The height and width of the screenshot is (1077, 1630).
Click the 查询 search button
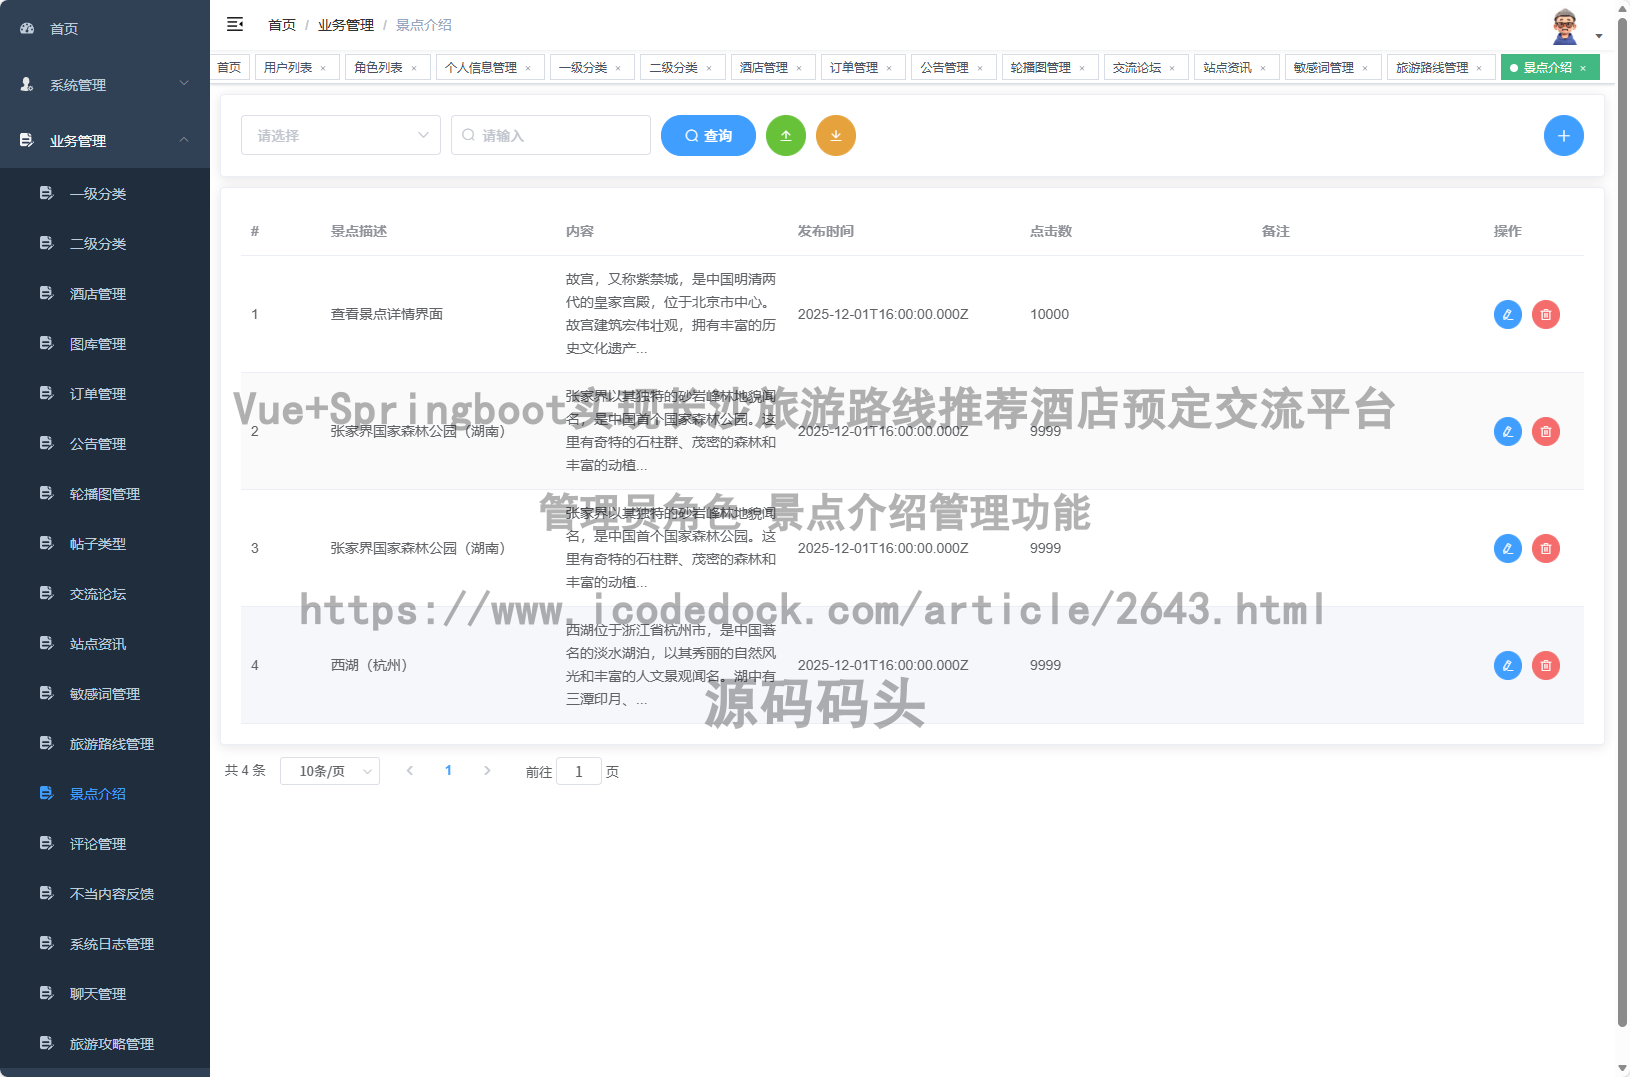coord(708,135)
